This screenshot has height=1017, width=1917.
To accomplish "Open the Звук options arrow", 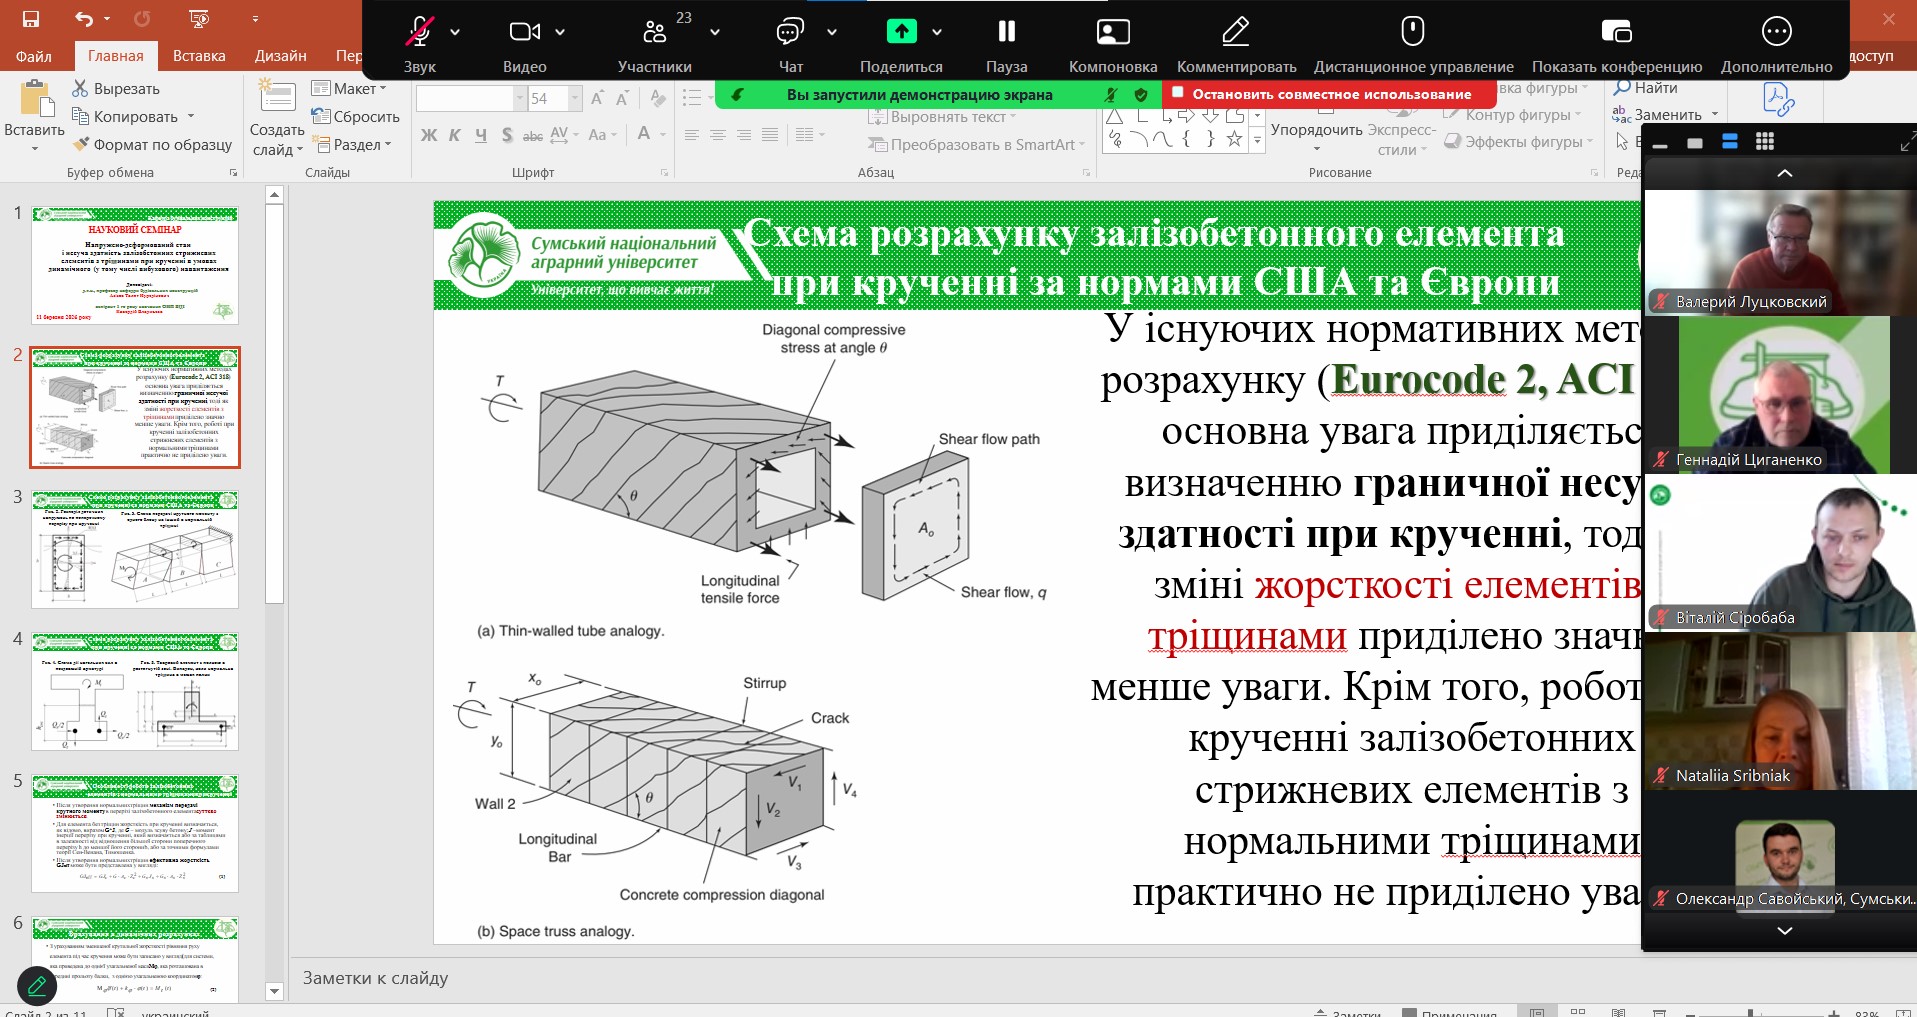I will pyautogui.click(x=455, y=33).
